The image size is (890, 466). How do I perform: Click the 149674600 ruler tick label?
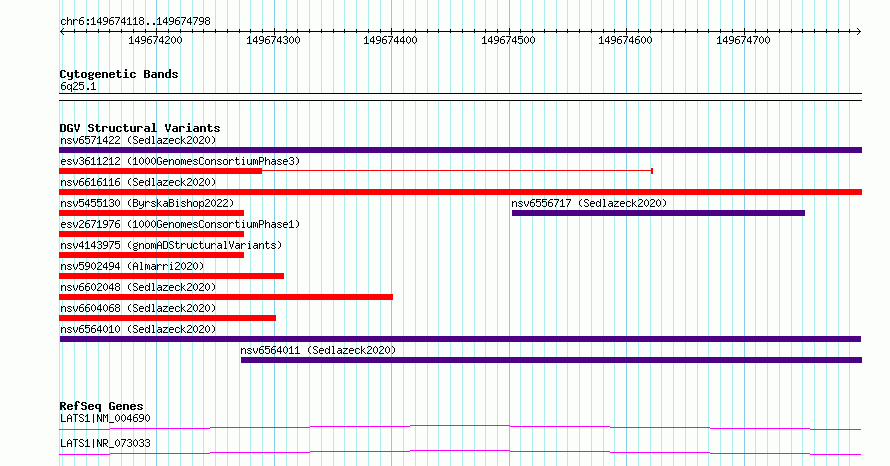click(625, 40)
